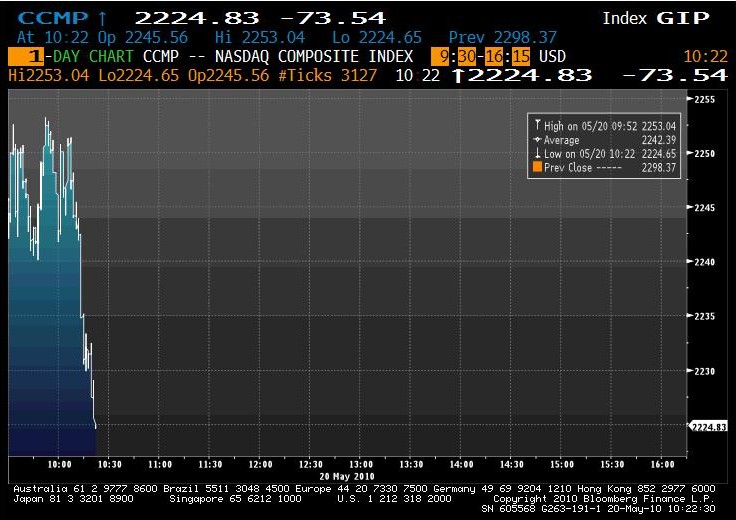Click 'CCMP -- NASDAQ COMPOSITE INDEX' title
The image size is (736, 520).
tap(278, 57)
